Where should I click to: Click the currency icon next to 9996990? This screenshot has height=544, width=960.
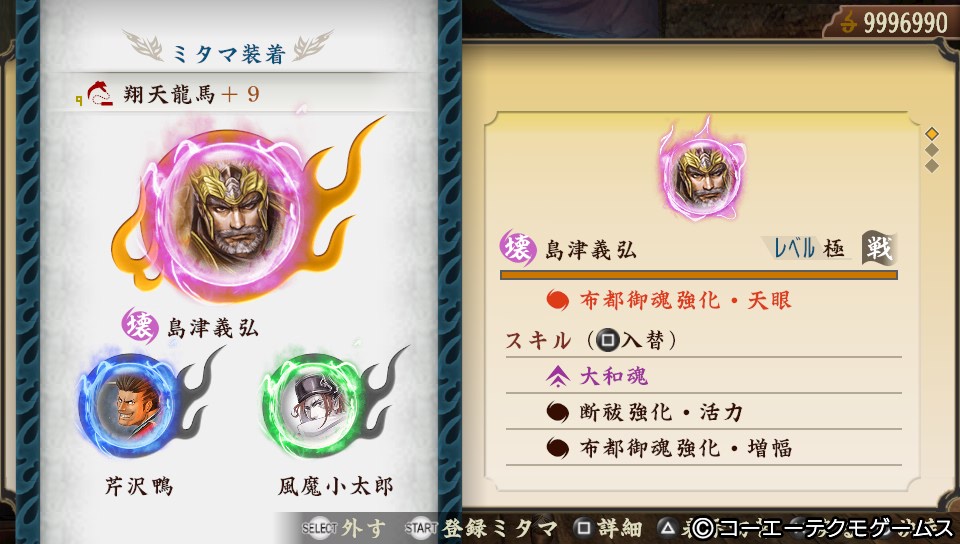click(x=848, y=23)
